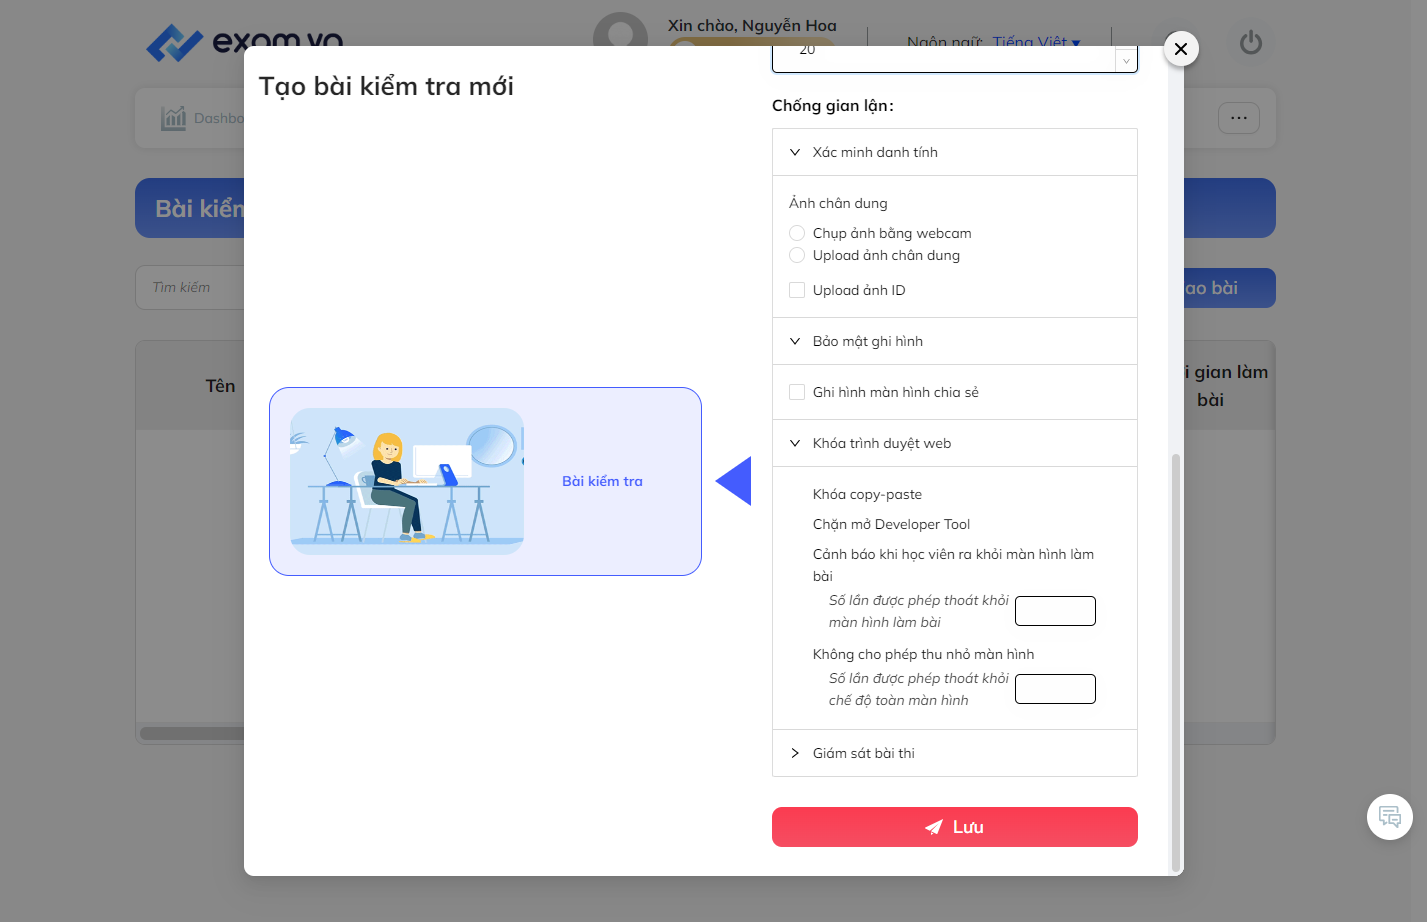Expand Giám sát bài thi section
The height and width of the screenshot is (922, 1427).
tap(955, 753)
